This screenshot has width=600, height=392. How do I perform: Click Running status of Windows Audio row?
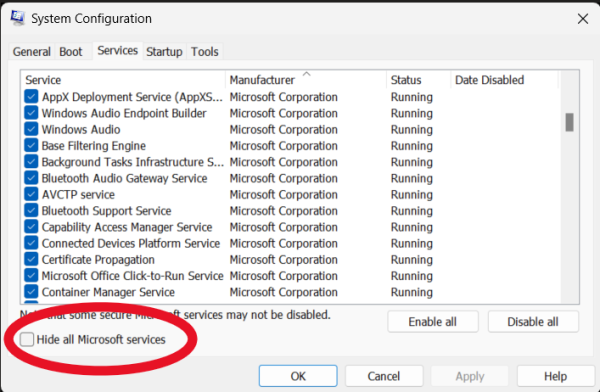[411, 129]
